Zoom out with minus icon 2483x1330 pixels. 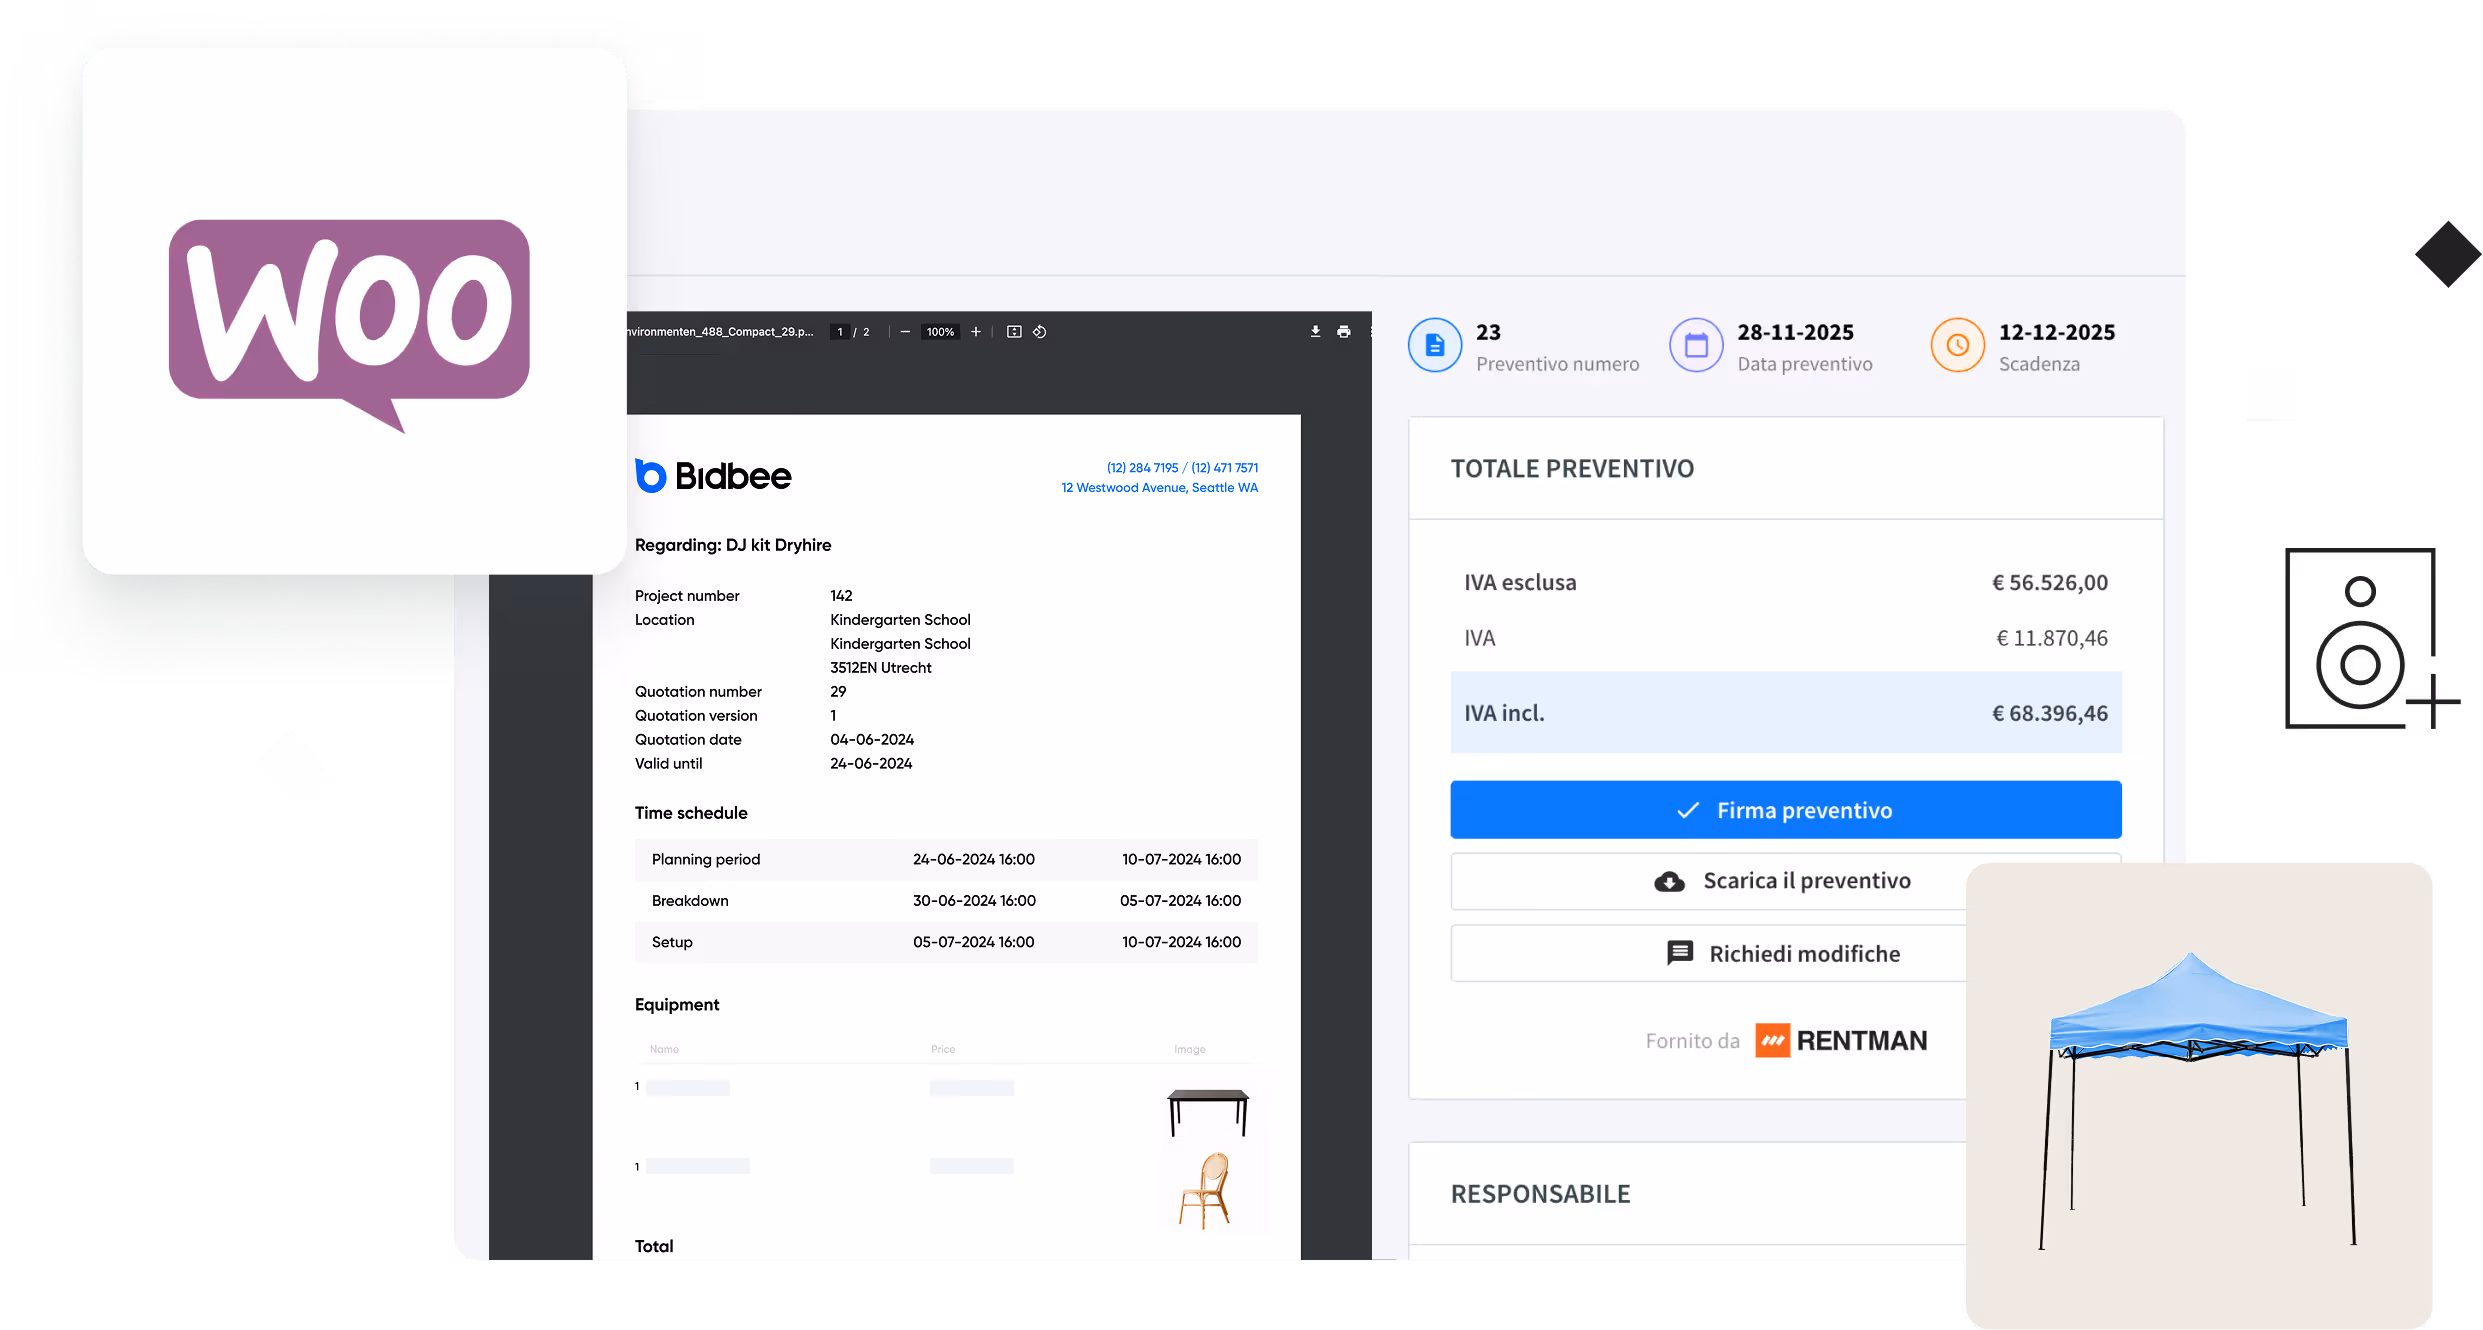(x=905, y=332)
